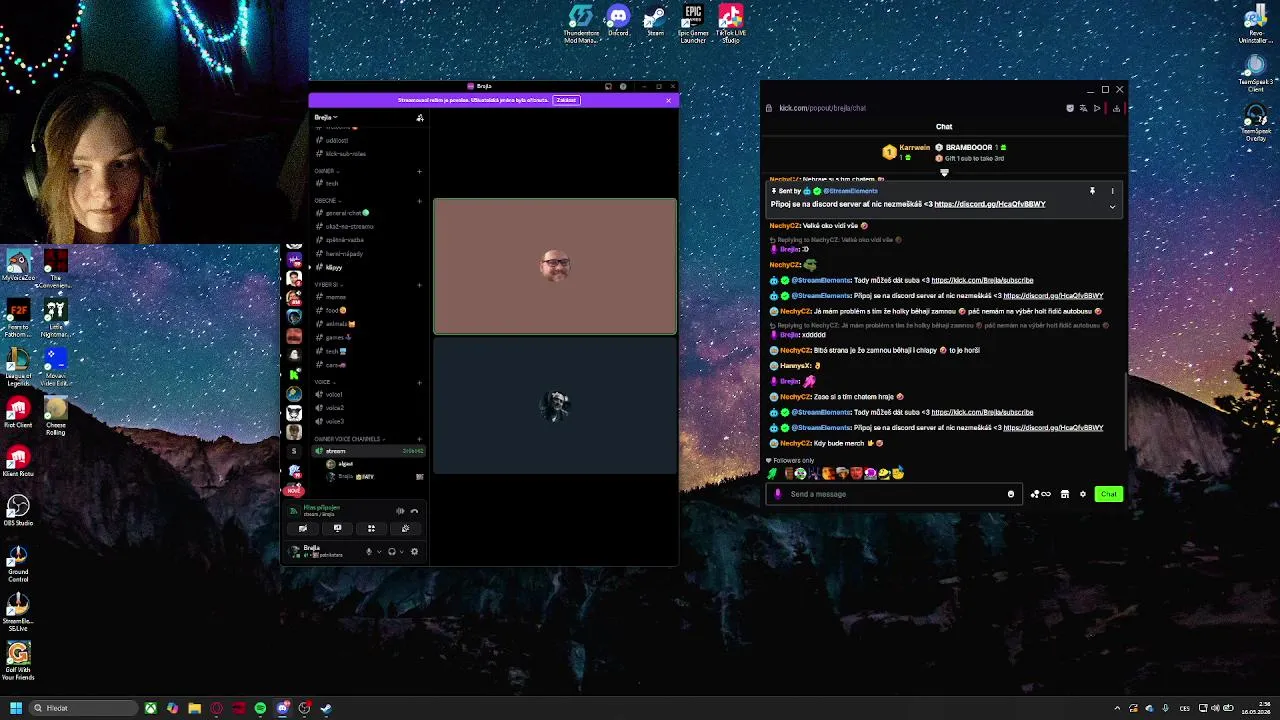This screenshot has height=720, width=1280.
Task: Open TikTok LIVE Studio shortcut
Action: click(730, 24)
